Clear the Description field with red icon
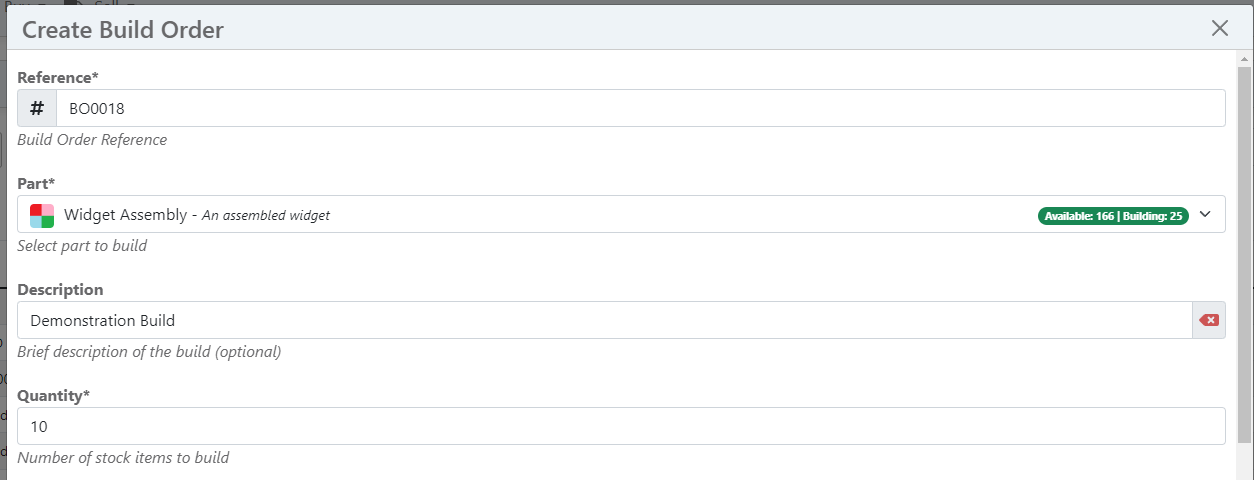The width and height of the screenshot is (1254, 480). (1209, 320)
